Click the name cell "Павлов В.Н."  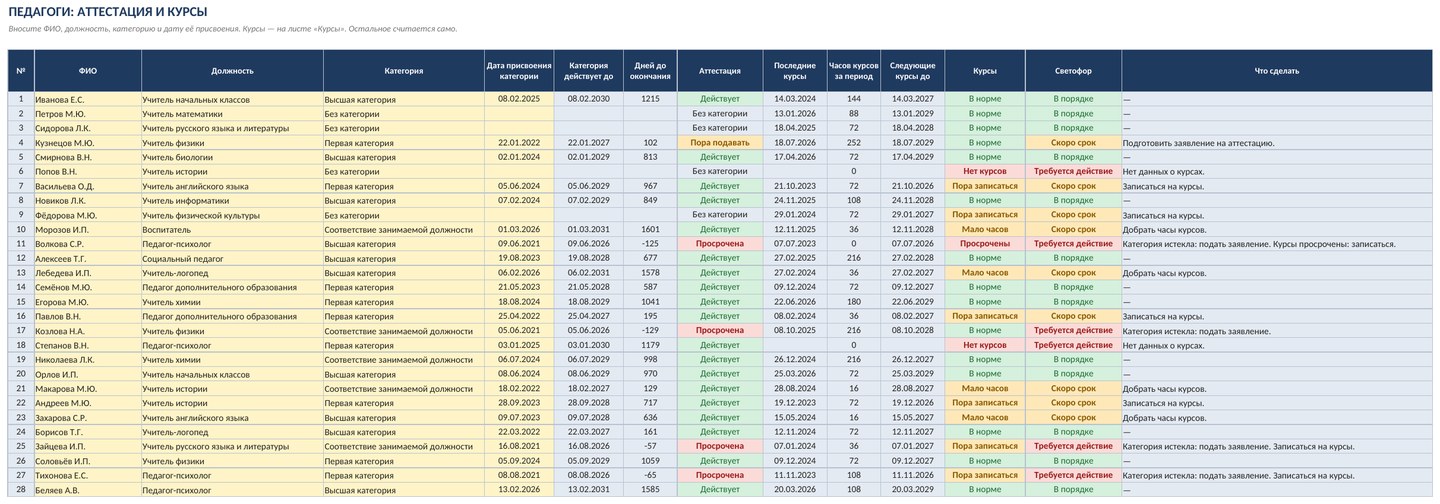pyautogui.click(x=88, y=317)
